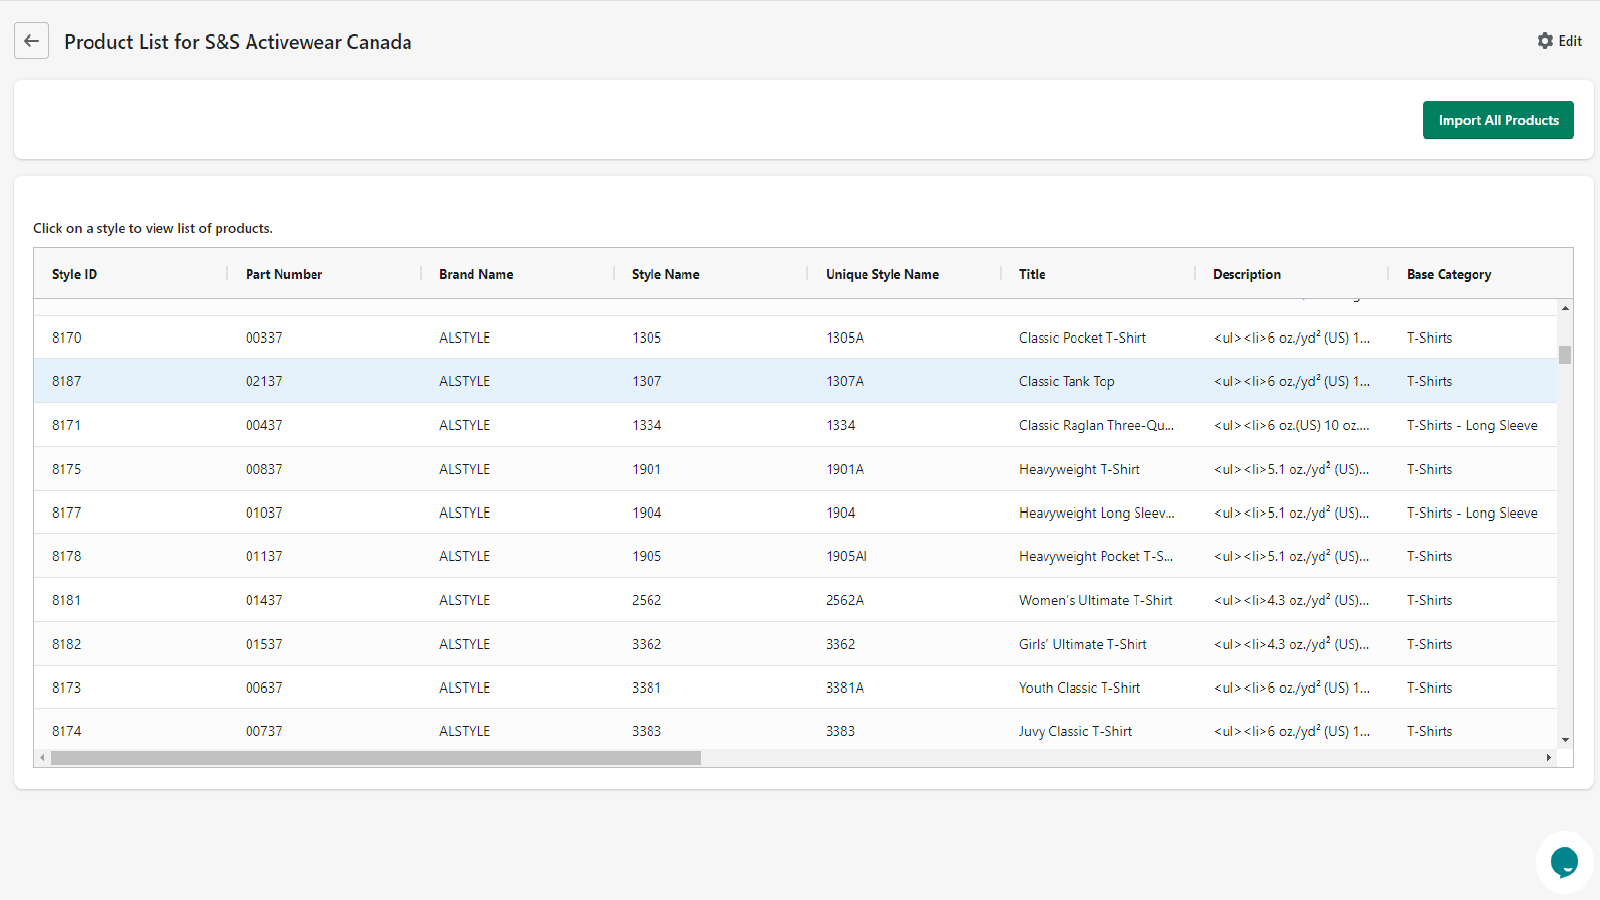1600x900 pixels.
Task: Click the Import All Products button
Action: tap(1497, 120)
